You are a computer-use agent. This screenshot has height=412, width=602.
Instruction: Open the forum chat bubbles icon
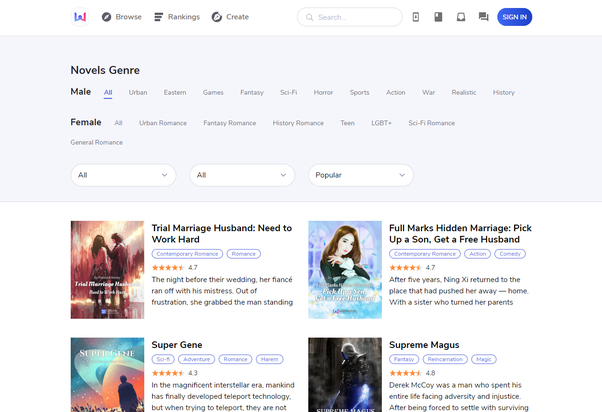coord(483,17)
